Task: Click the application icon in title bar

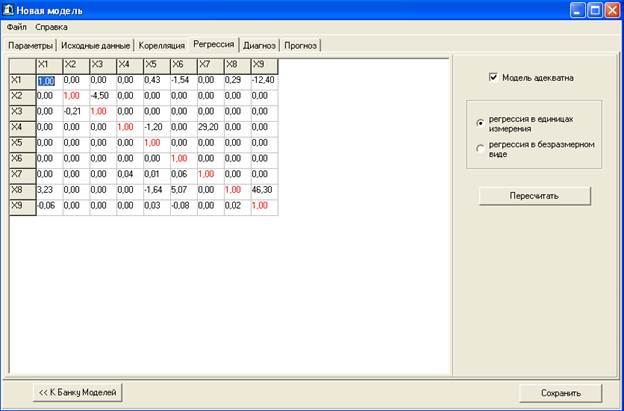Action: click(8, 10)
